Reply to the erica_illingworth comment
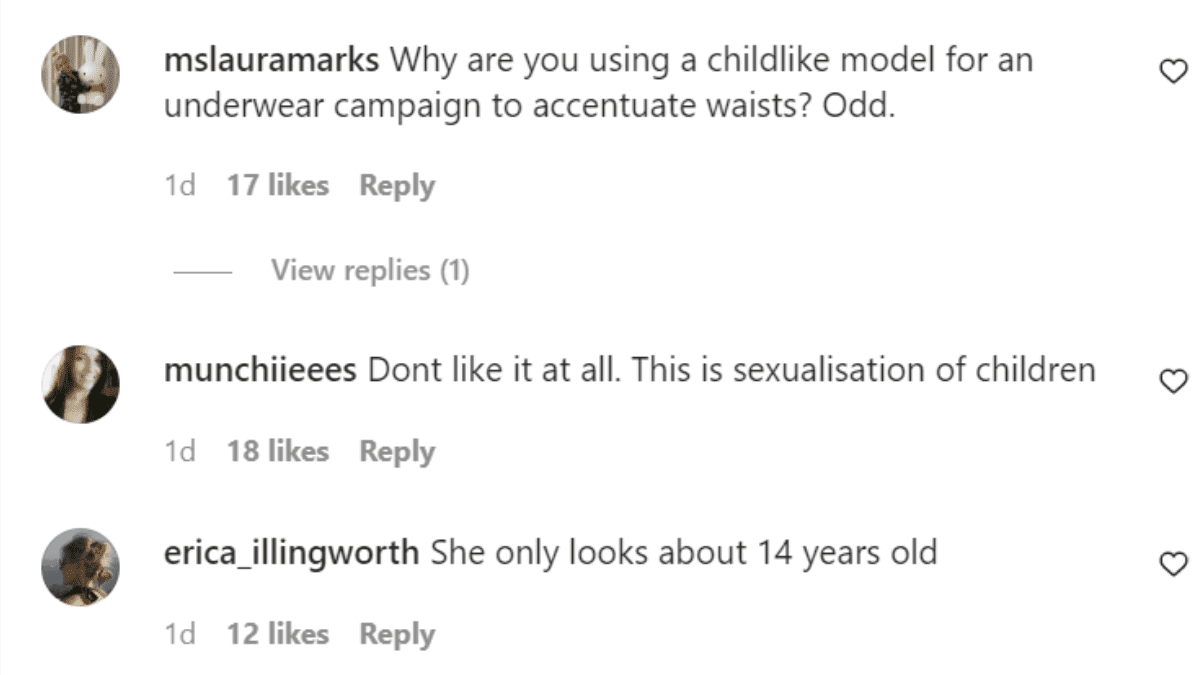 (x=397, y=634)
